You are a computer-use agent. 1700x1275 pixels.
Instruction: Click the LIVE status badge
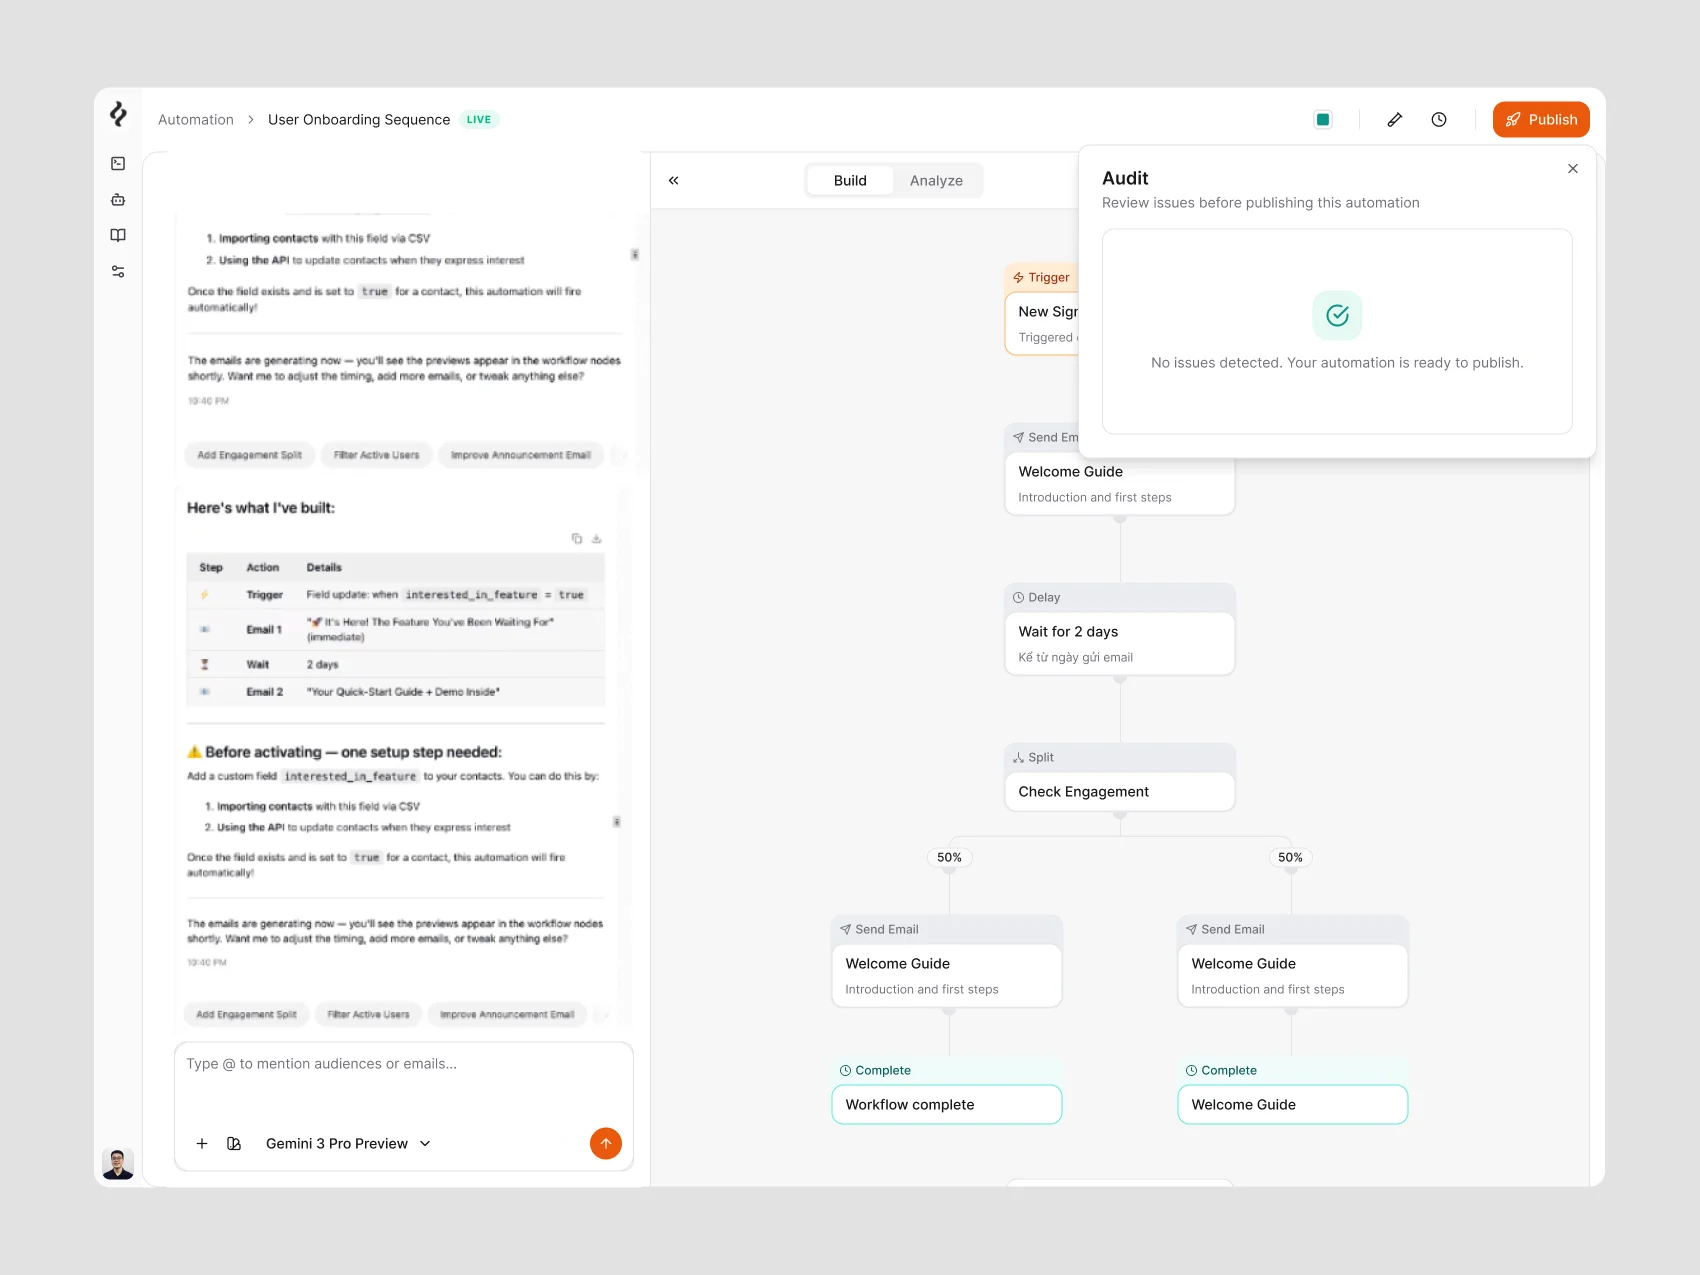(479, 120)
